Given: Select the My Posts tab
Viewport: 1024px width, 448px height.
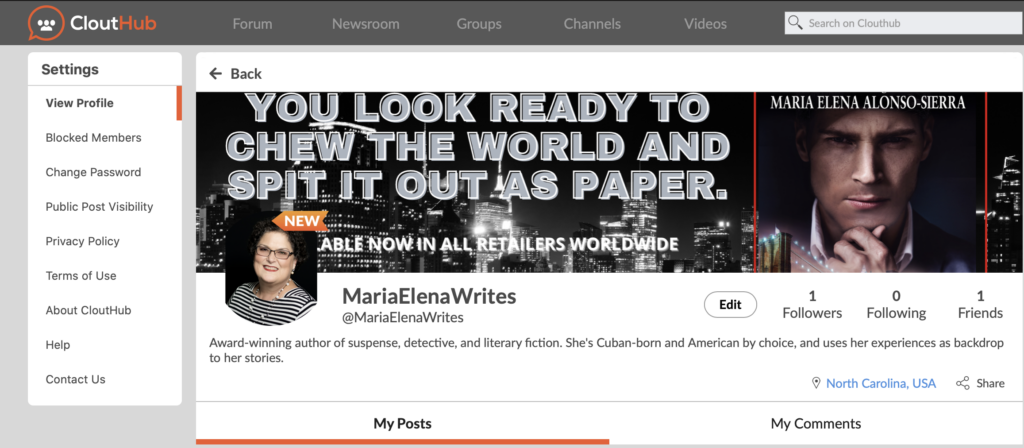Looking at the screenshot, I should click(402, 423).
